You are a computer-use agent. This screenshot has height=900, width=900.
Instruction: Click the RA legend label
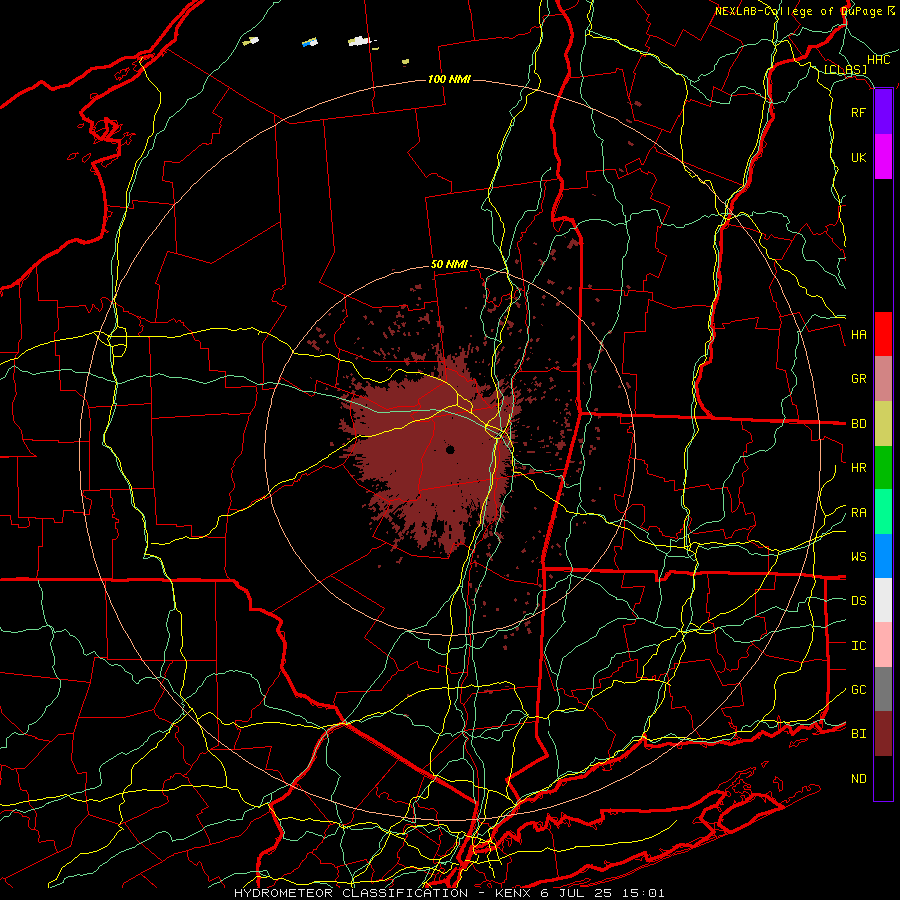pyautogui.click(x=858, y=513)
